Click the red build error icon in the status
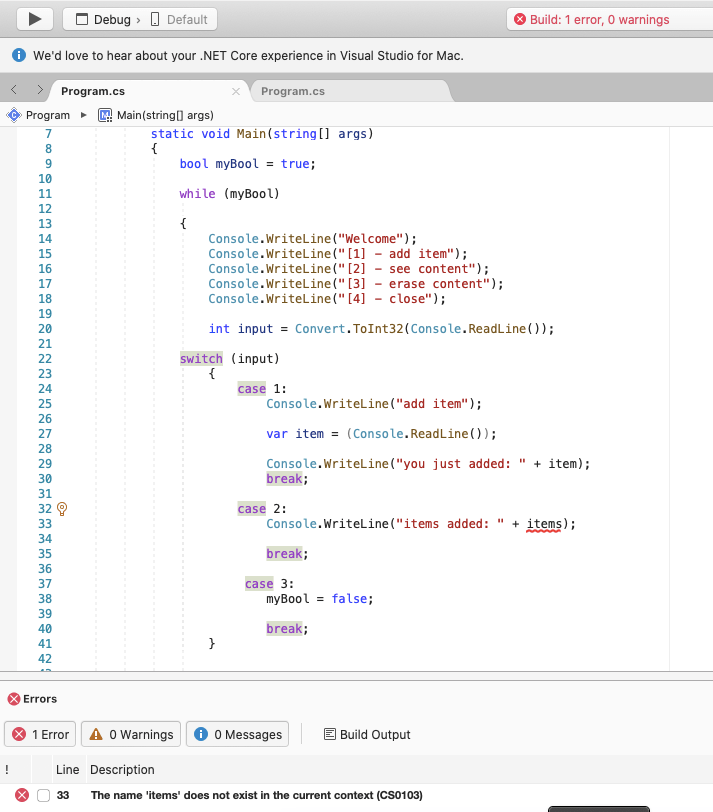Viewport: 713px width, 812px height. pos(520,20)
